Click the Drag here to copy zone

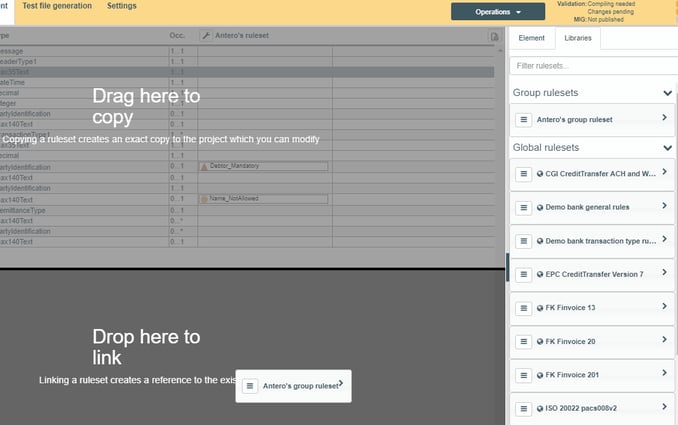click(x=252, y=147)
